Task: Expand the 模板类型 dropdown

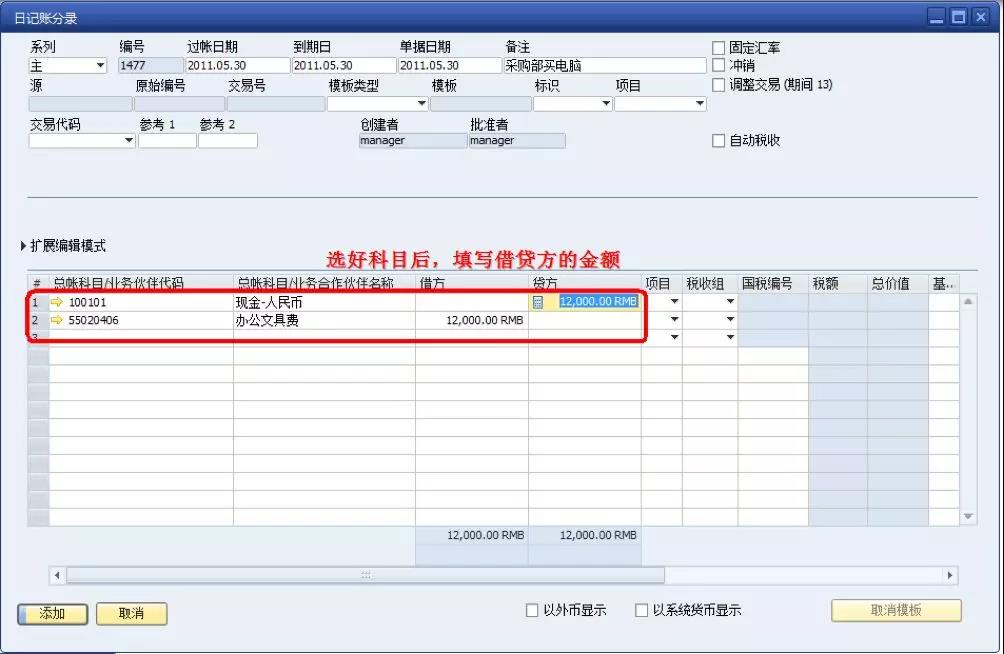Action: tap(420, 102)
